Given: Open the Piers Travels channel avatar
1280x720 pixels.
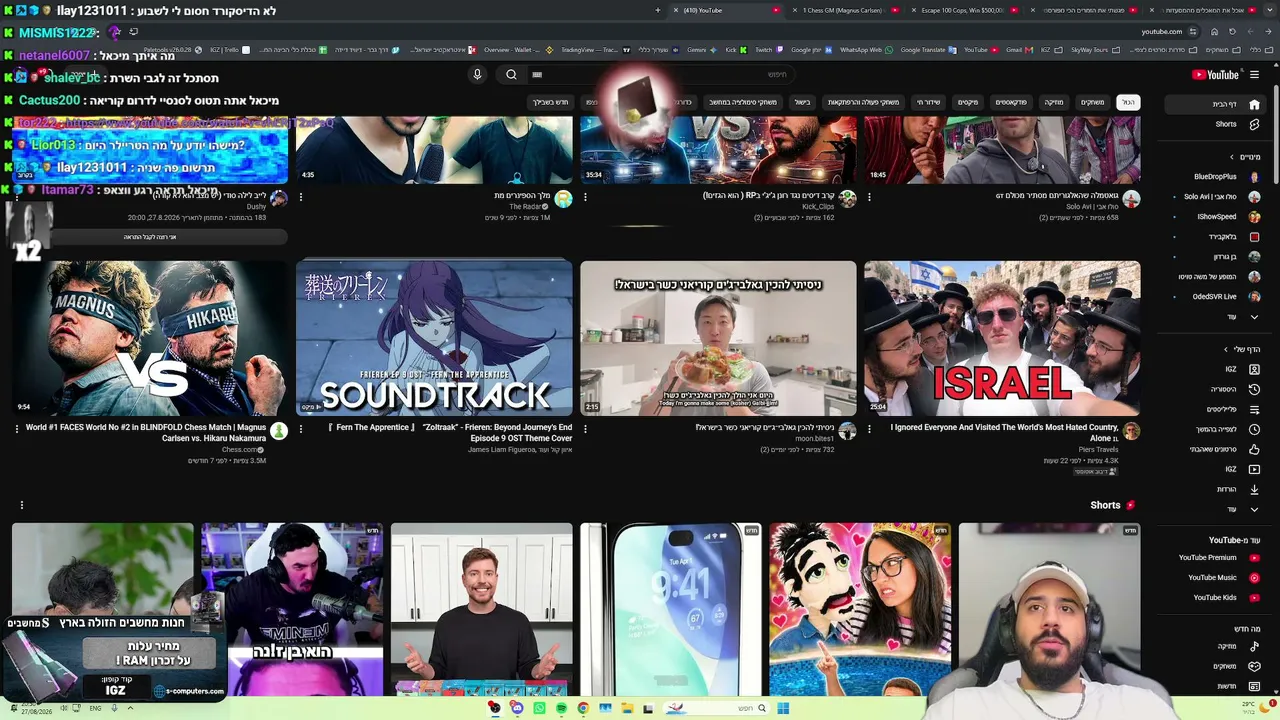Looking at the screenshot, I should pos(1131,431).
